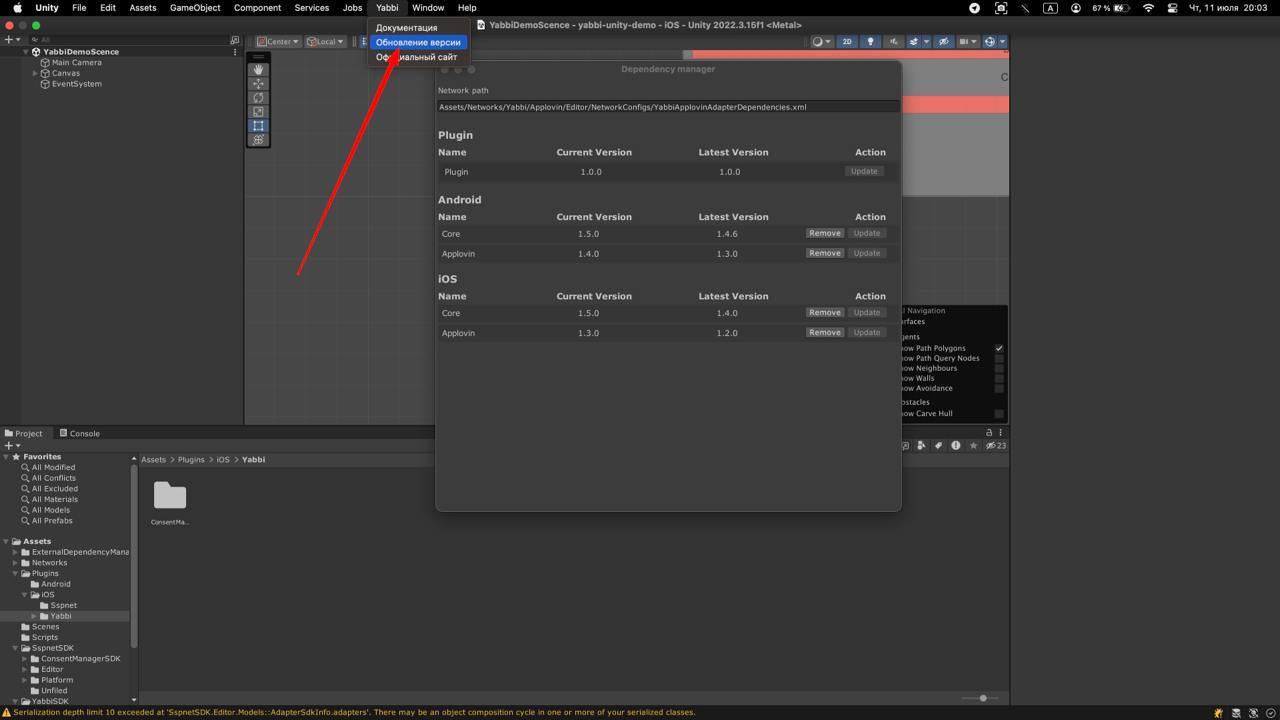The height and width of the screenshot is (720, 1280).
Task: Open the ConsentMa... folder thumbnail
Action: [170, 497]
